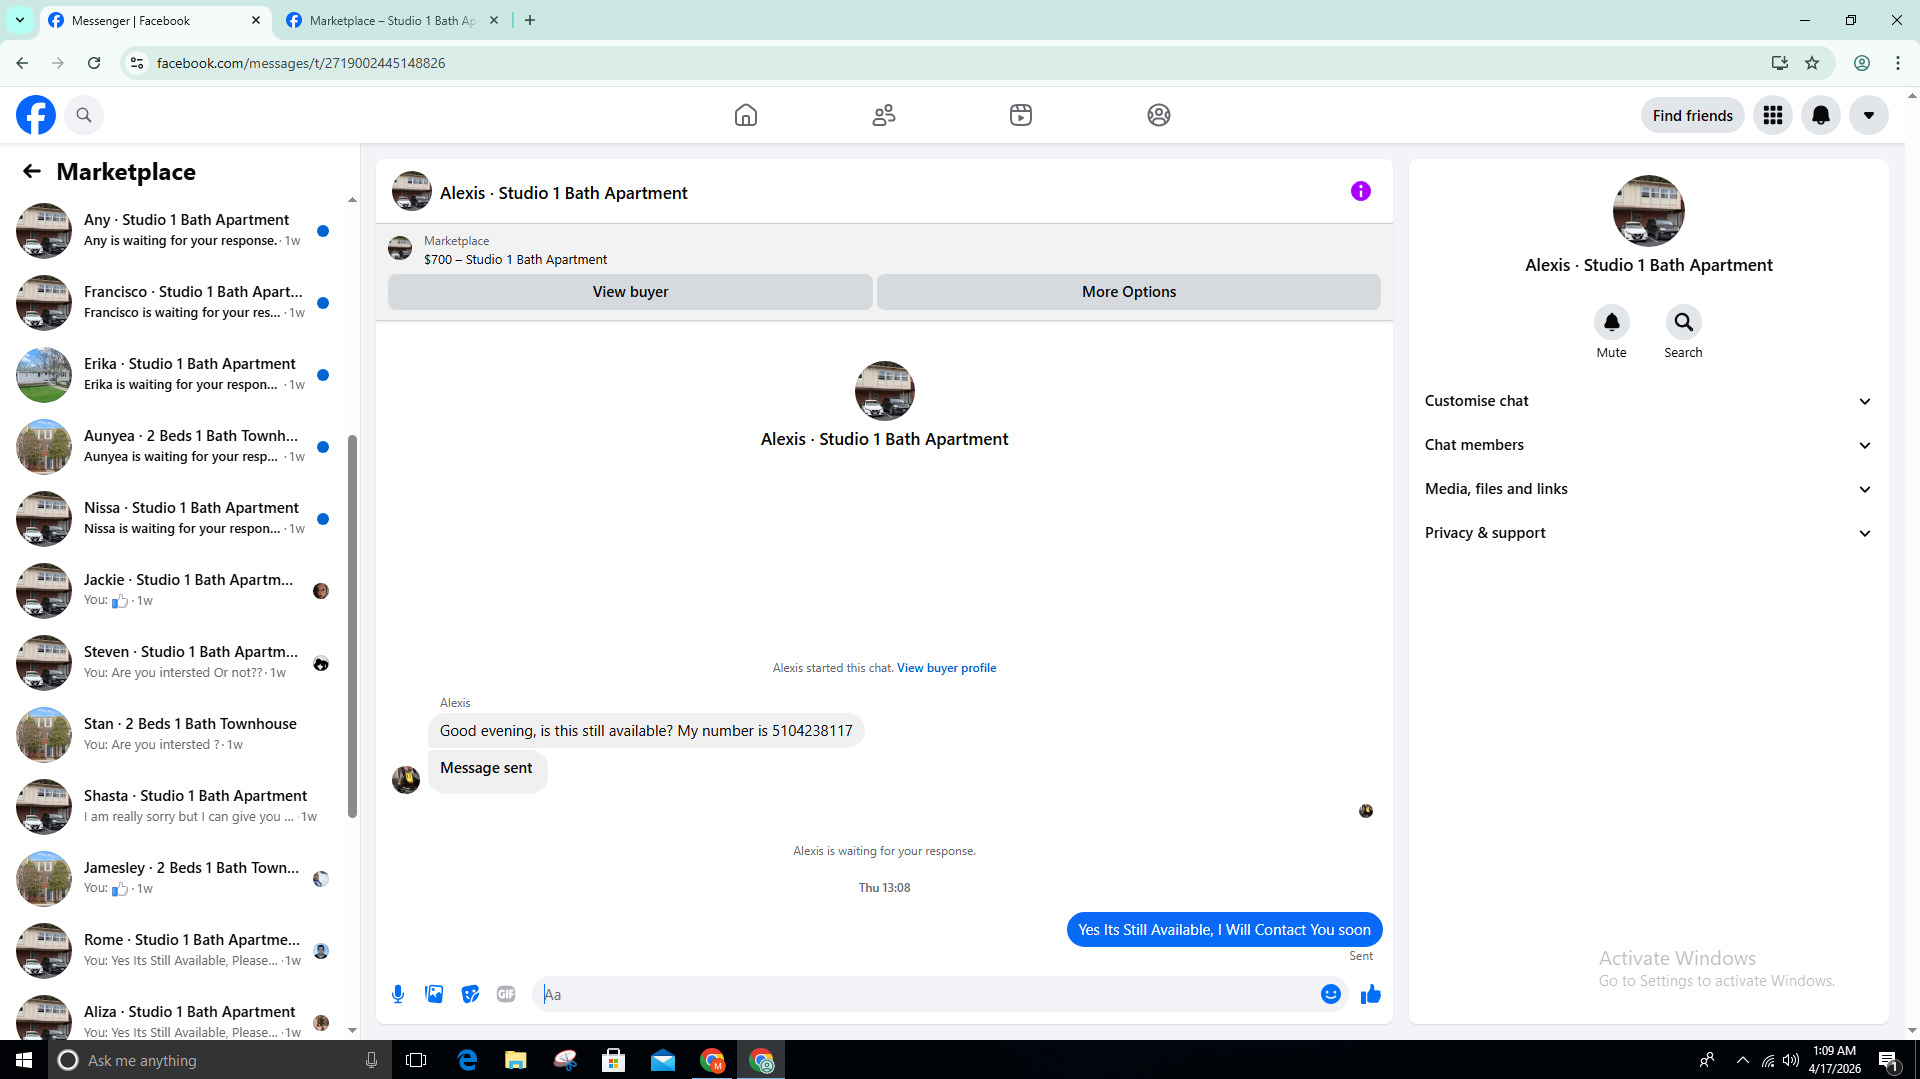Click the Find friends button

click(1693, 115)
